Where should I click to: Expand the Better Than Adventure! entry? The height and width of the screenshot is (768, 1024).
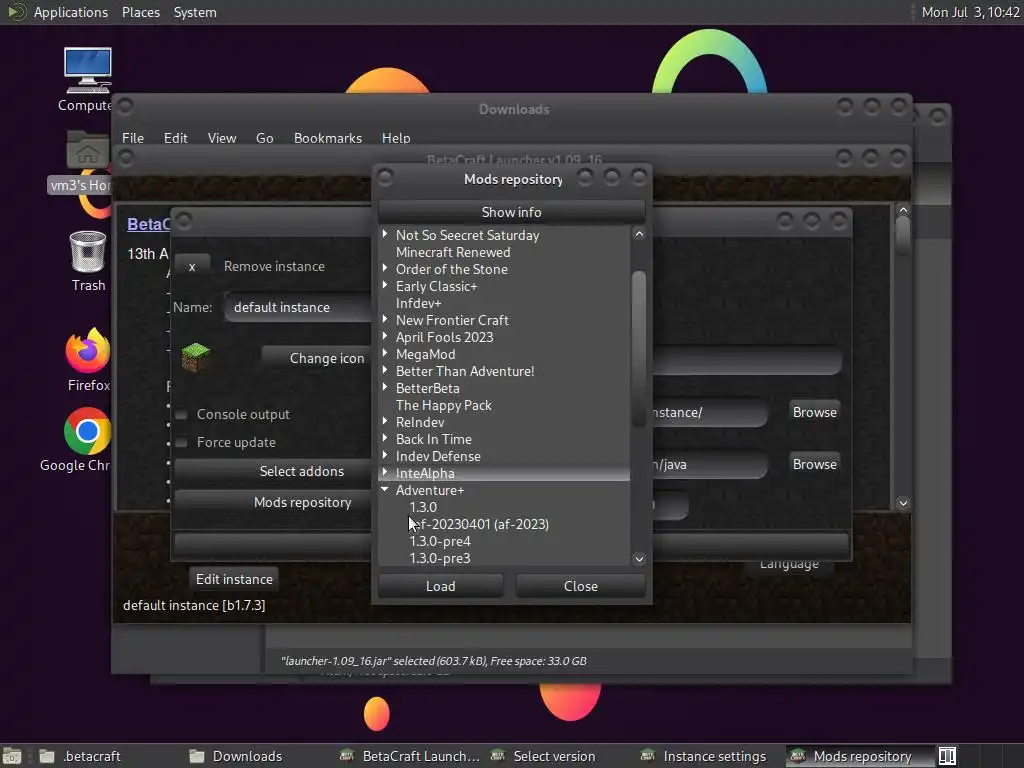385,370
